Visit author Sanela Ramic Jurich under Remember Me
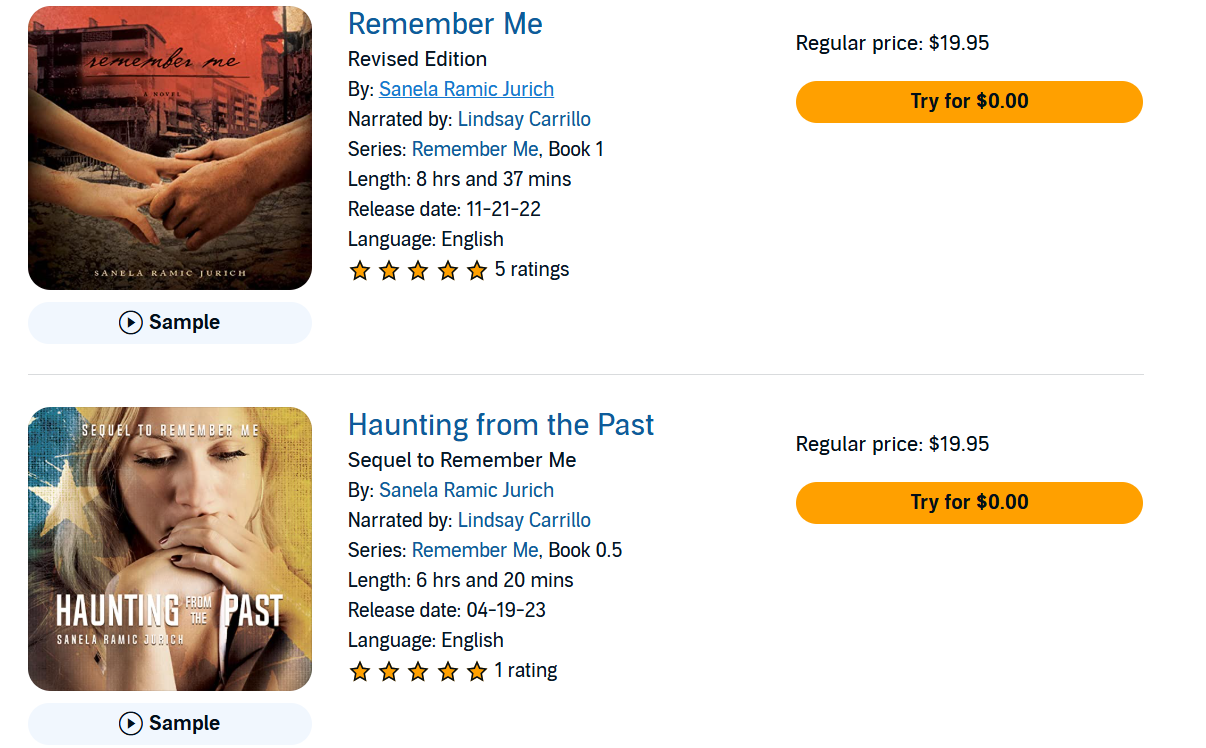Viewport: 1206px width, 748px height. tap(466, 89)
